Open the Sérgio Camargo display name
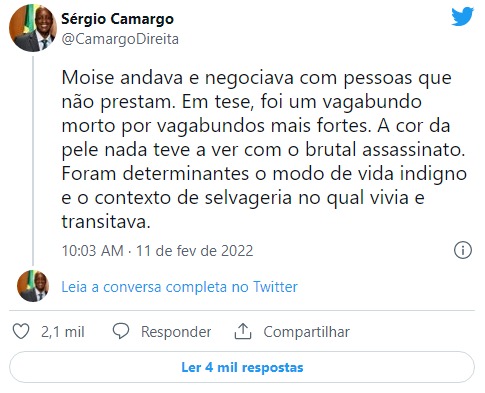 coord(117,19)
